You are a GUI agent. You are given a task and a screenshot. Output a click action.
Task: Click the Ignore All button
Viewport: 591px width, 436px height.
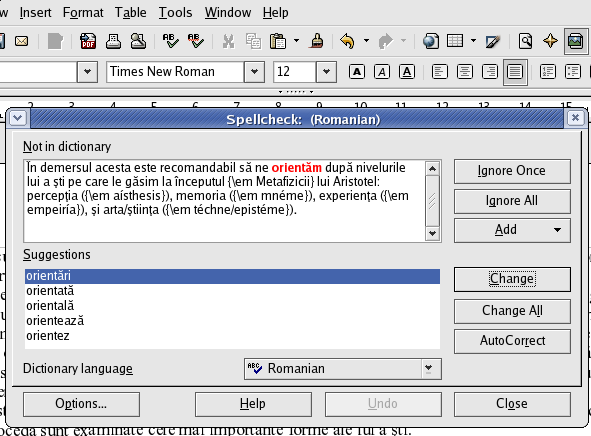pos(512,201)
